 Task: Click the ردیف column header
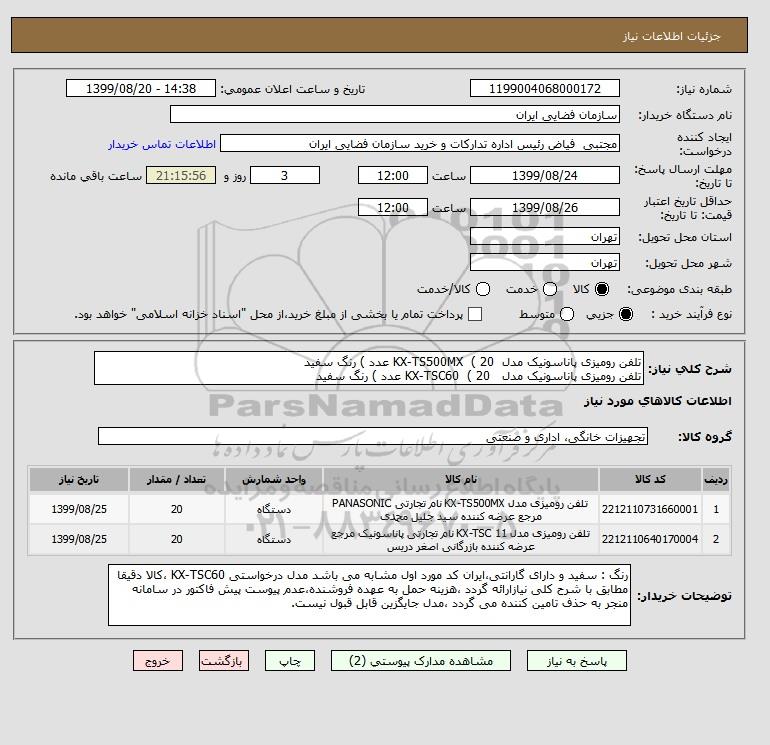(716, 479)
